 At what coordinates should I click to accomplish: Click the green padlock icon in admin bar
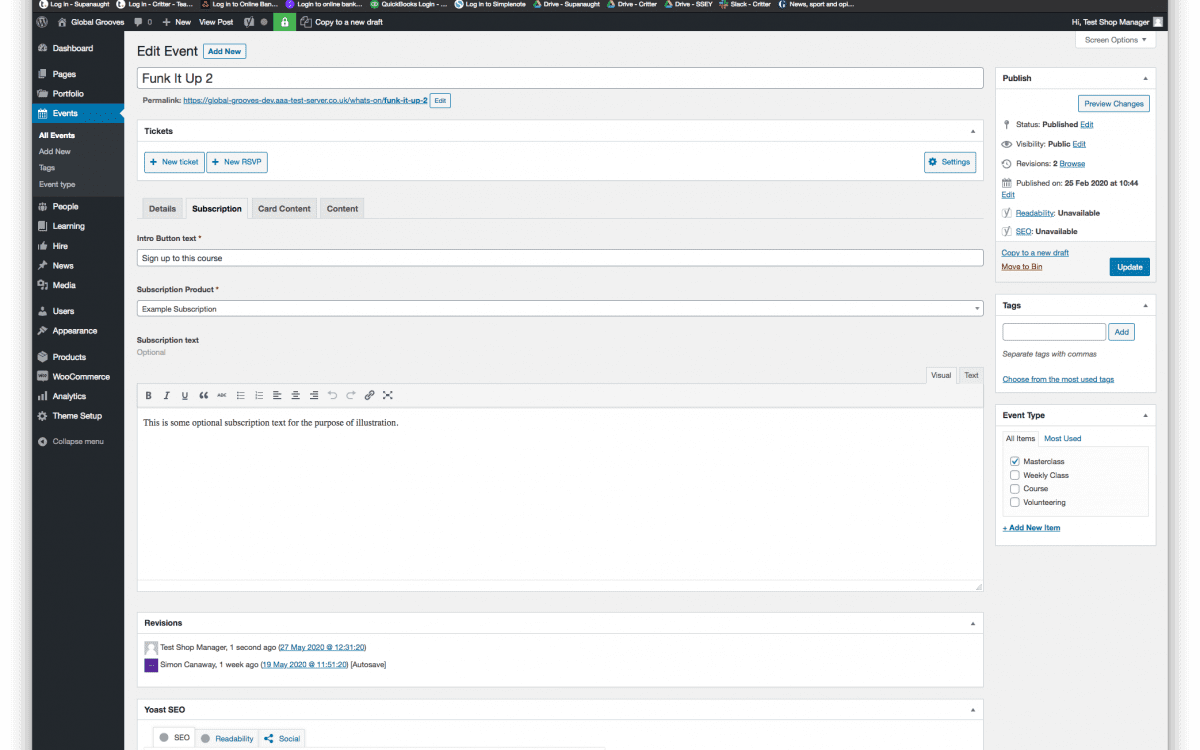coord(284,21)
